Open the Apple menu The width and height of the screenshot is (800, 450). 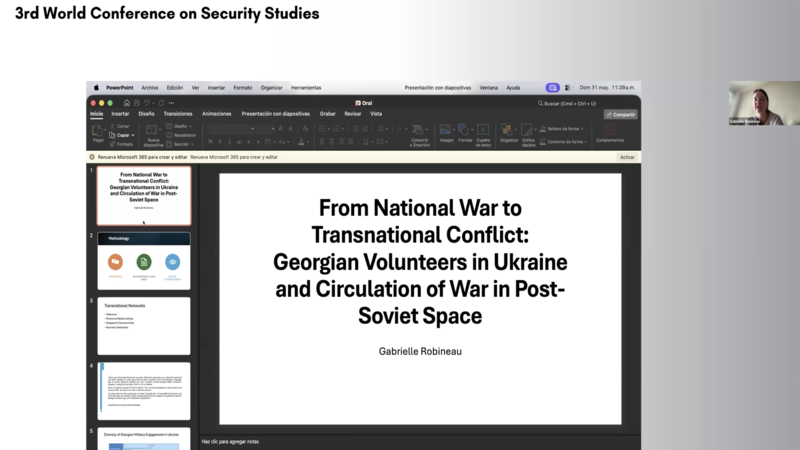pos(96,88)
